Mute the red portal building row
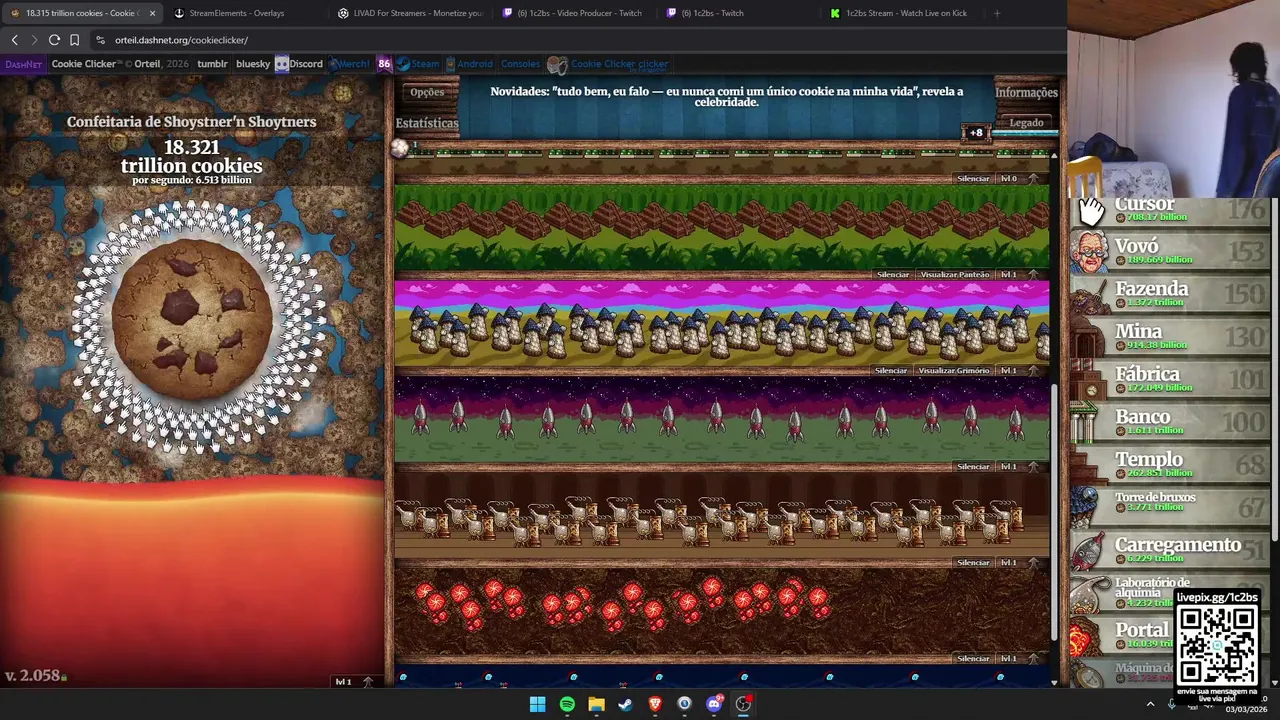 973,659
